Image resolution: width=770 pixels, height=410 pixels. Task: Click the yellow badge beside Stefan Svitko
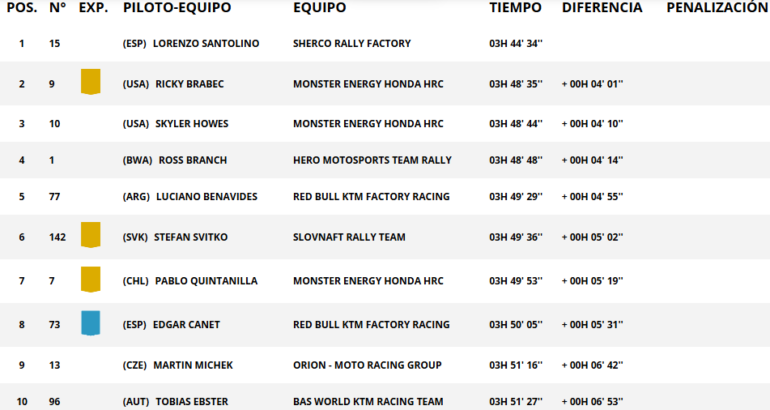pyautogui.click(x=91, y=235)
